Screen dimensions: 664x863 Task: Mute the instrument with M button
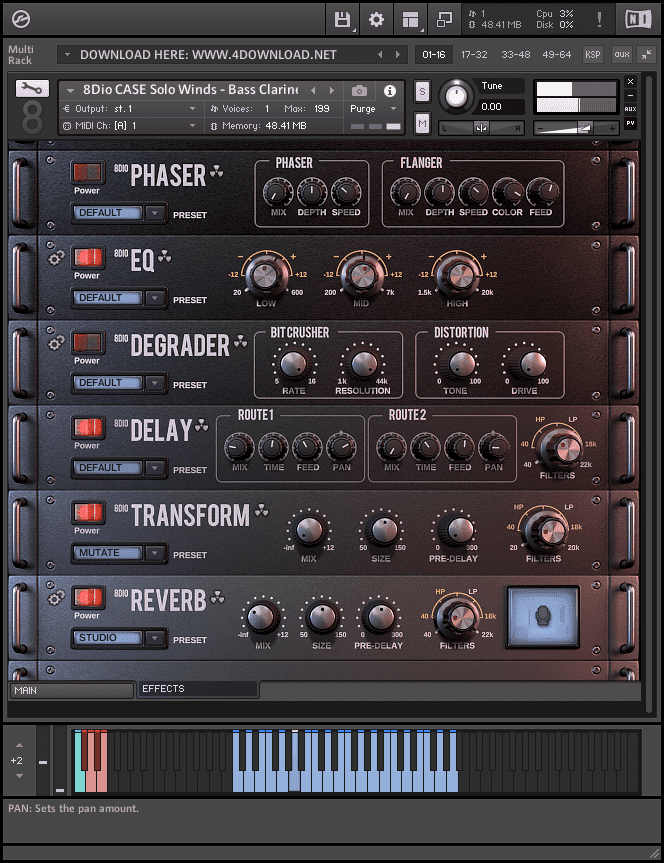422,124
